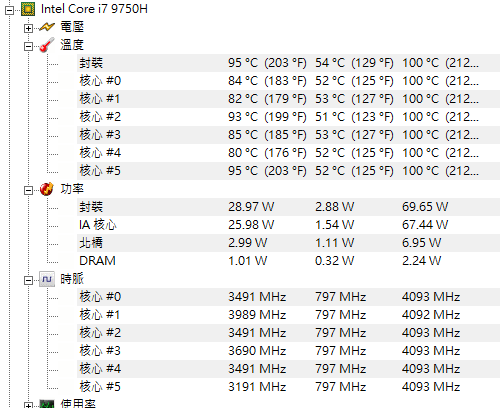Image resolution: width=500 pixels, height=408 pixels.
Task: Expand the 使用率 utilization section
Action: pyautogui.click(x=28, y=405)
